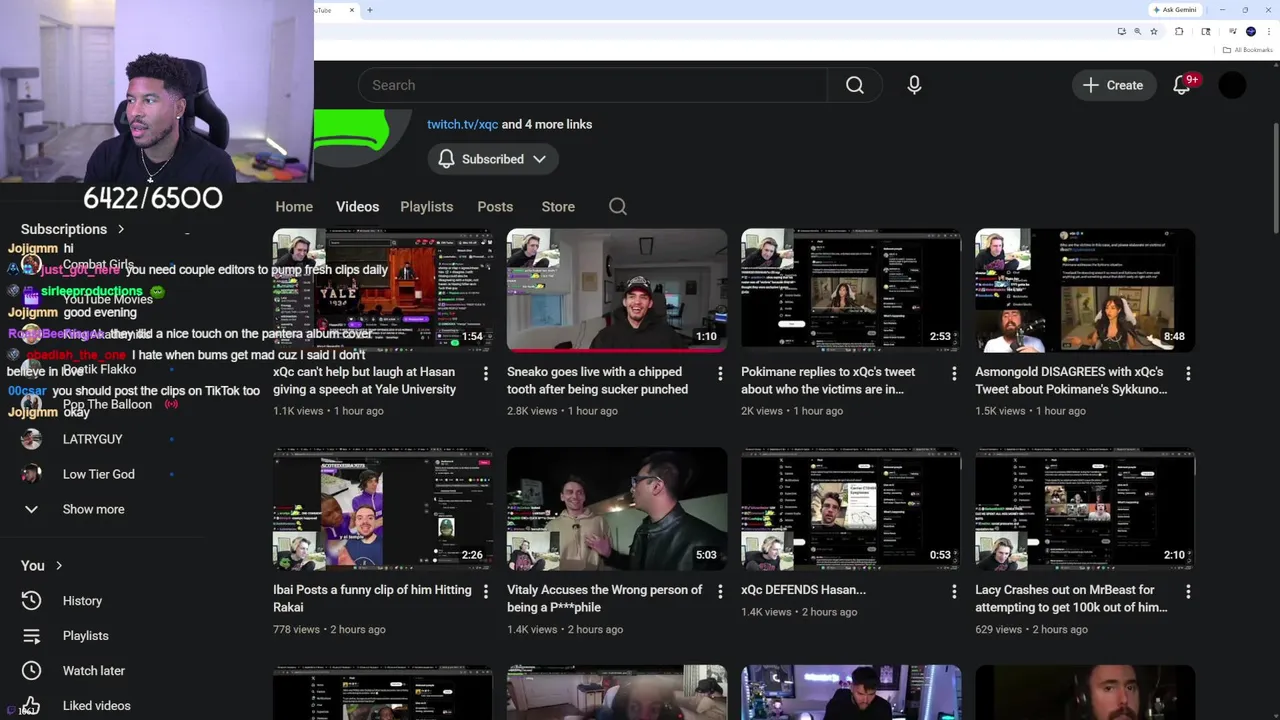Click the Chrome zoom magnifier icon
1280x720 pixels.
pyautogui.click(x=1138, y=31)
